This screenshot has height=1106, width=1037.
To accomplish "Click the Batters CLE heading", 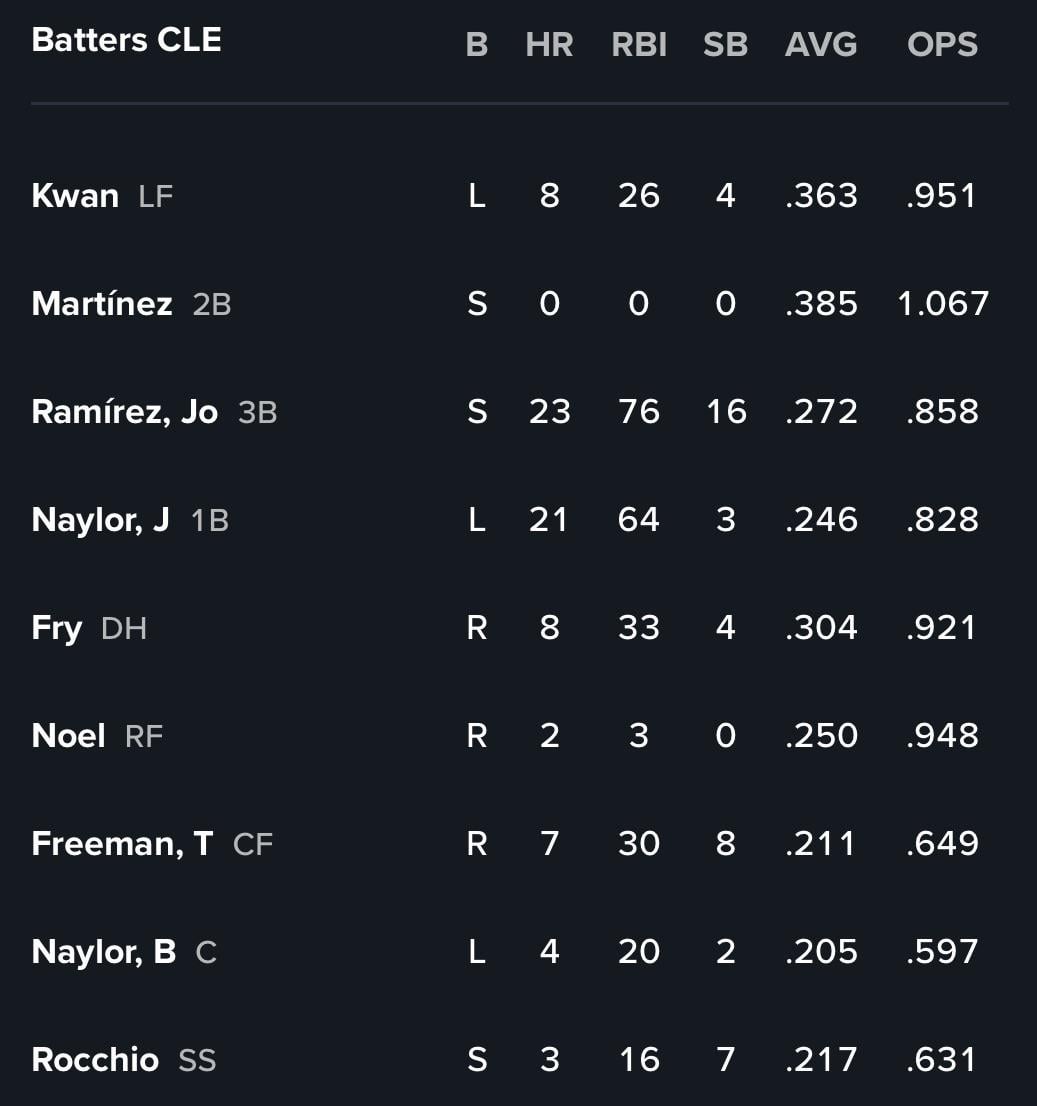I will click(127, 40).
